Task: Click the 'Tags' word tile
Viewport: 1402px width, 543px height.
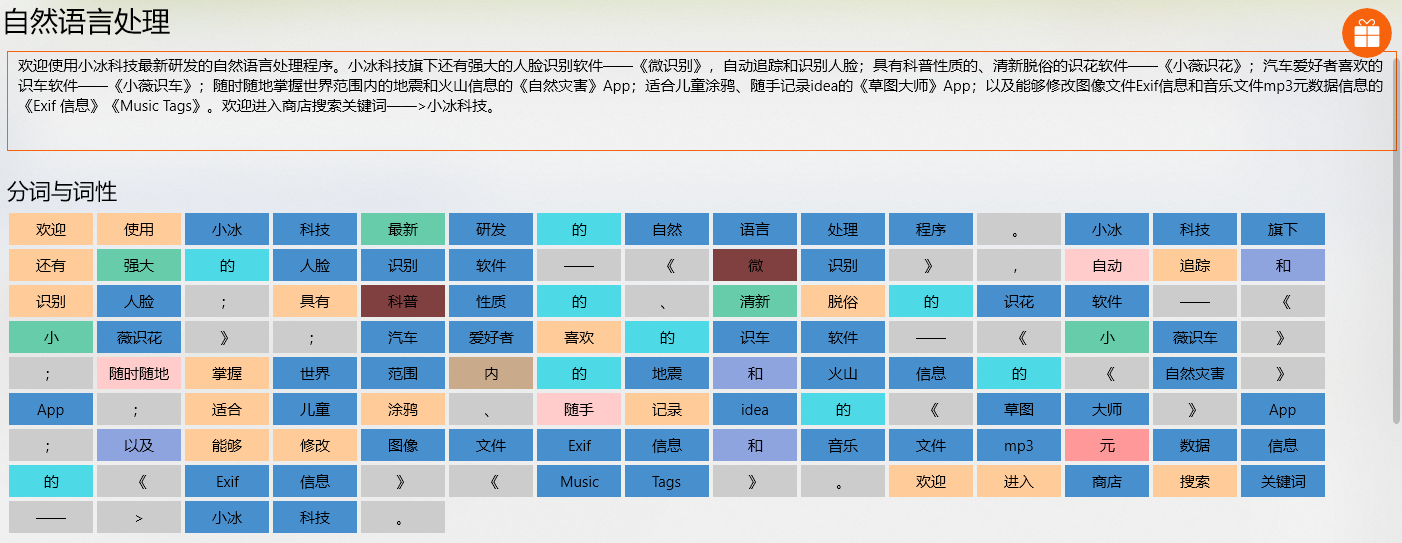Action: point(667,481)
